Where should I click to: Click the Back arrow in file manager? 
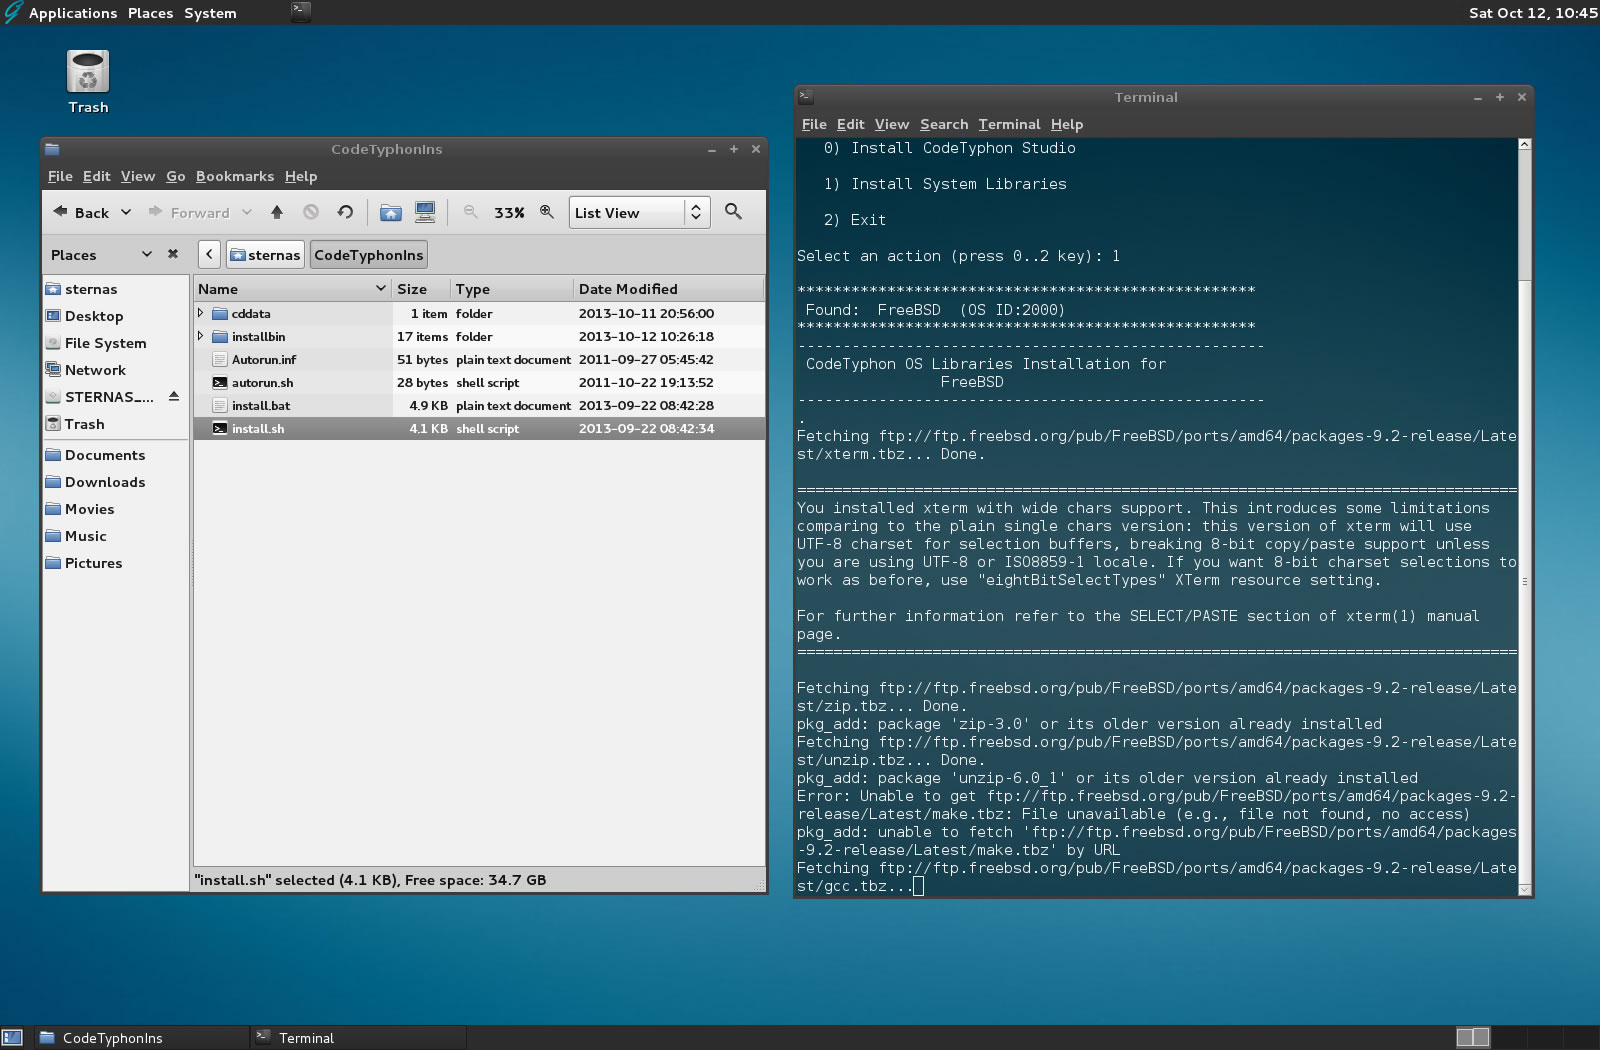point(81,212)
